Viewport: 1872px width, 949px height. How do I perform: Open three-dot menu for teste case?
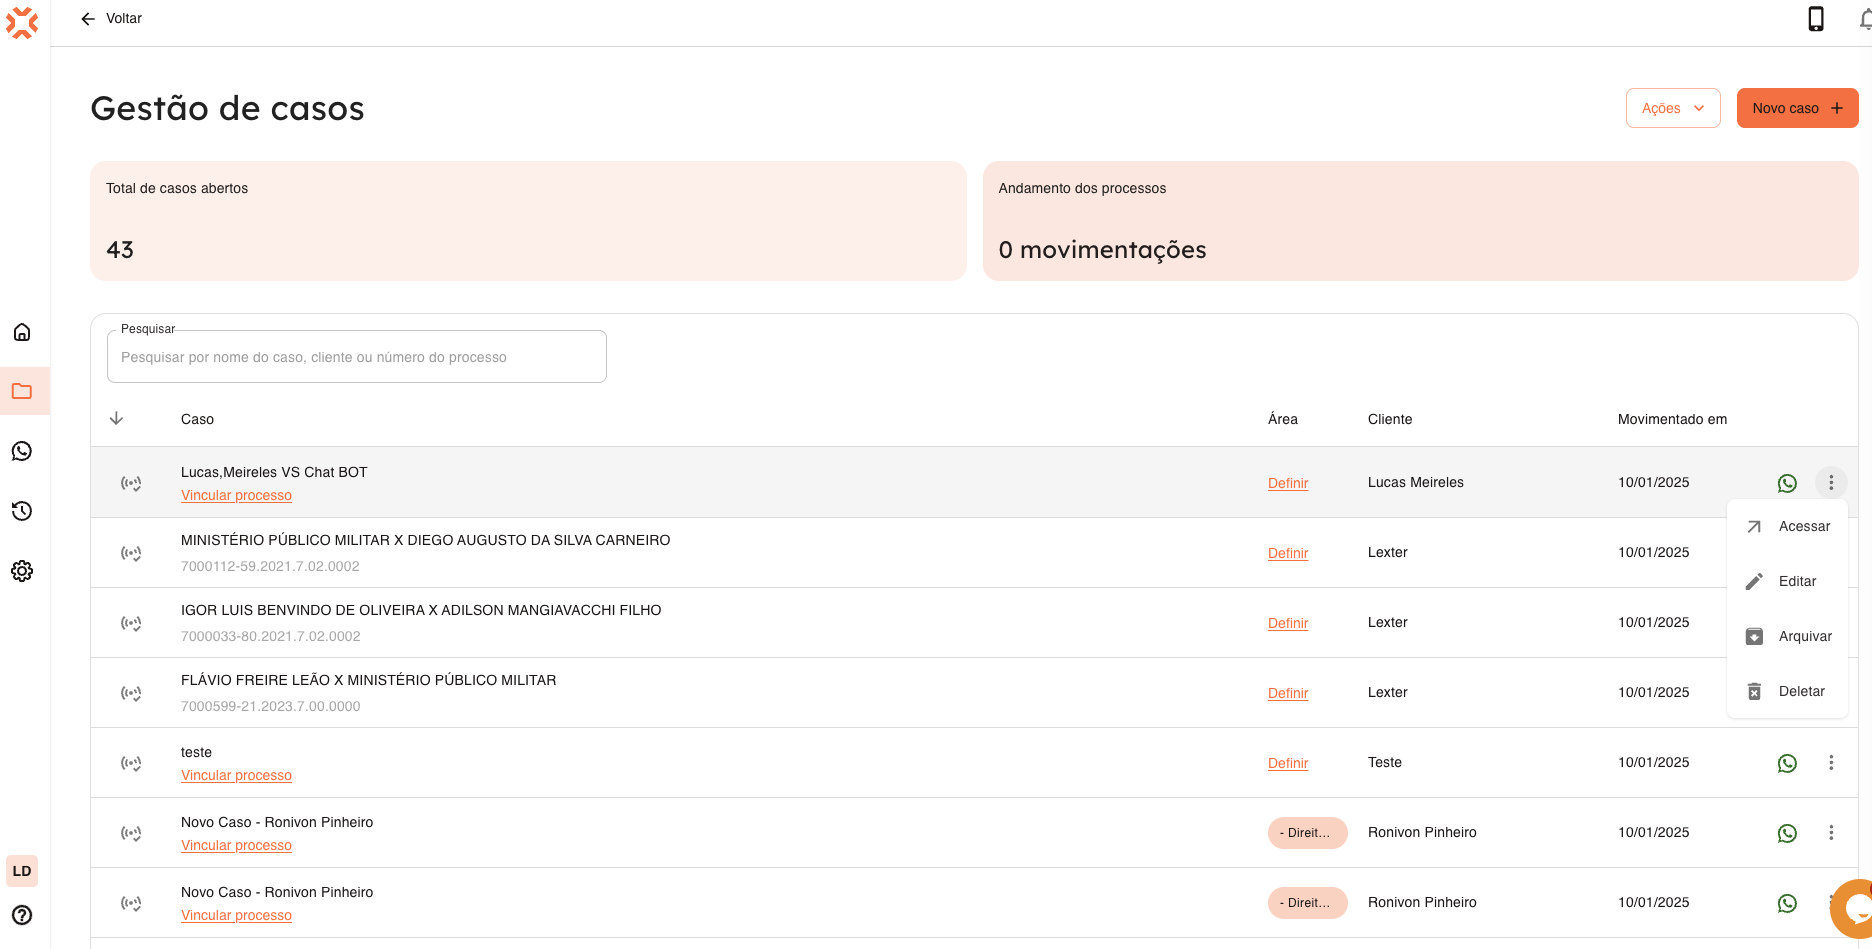click(1831, 763)
